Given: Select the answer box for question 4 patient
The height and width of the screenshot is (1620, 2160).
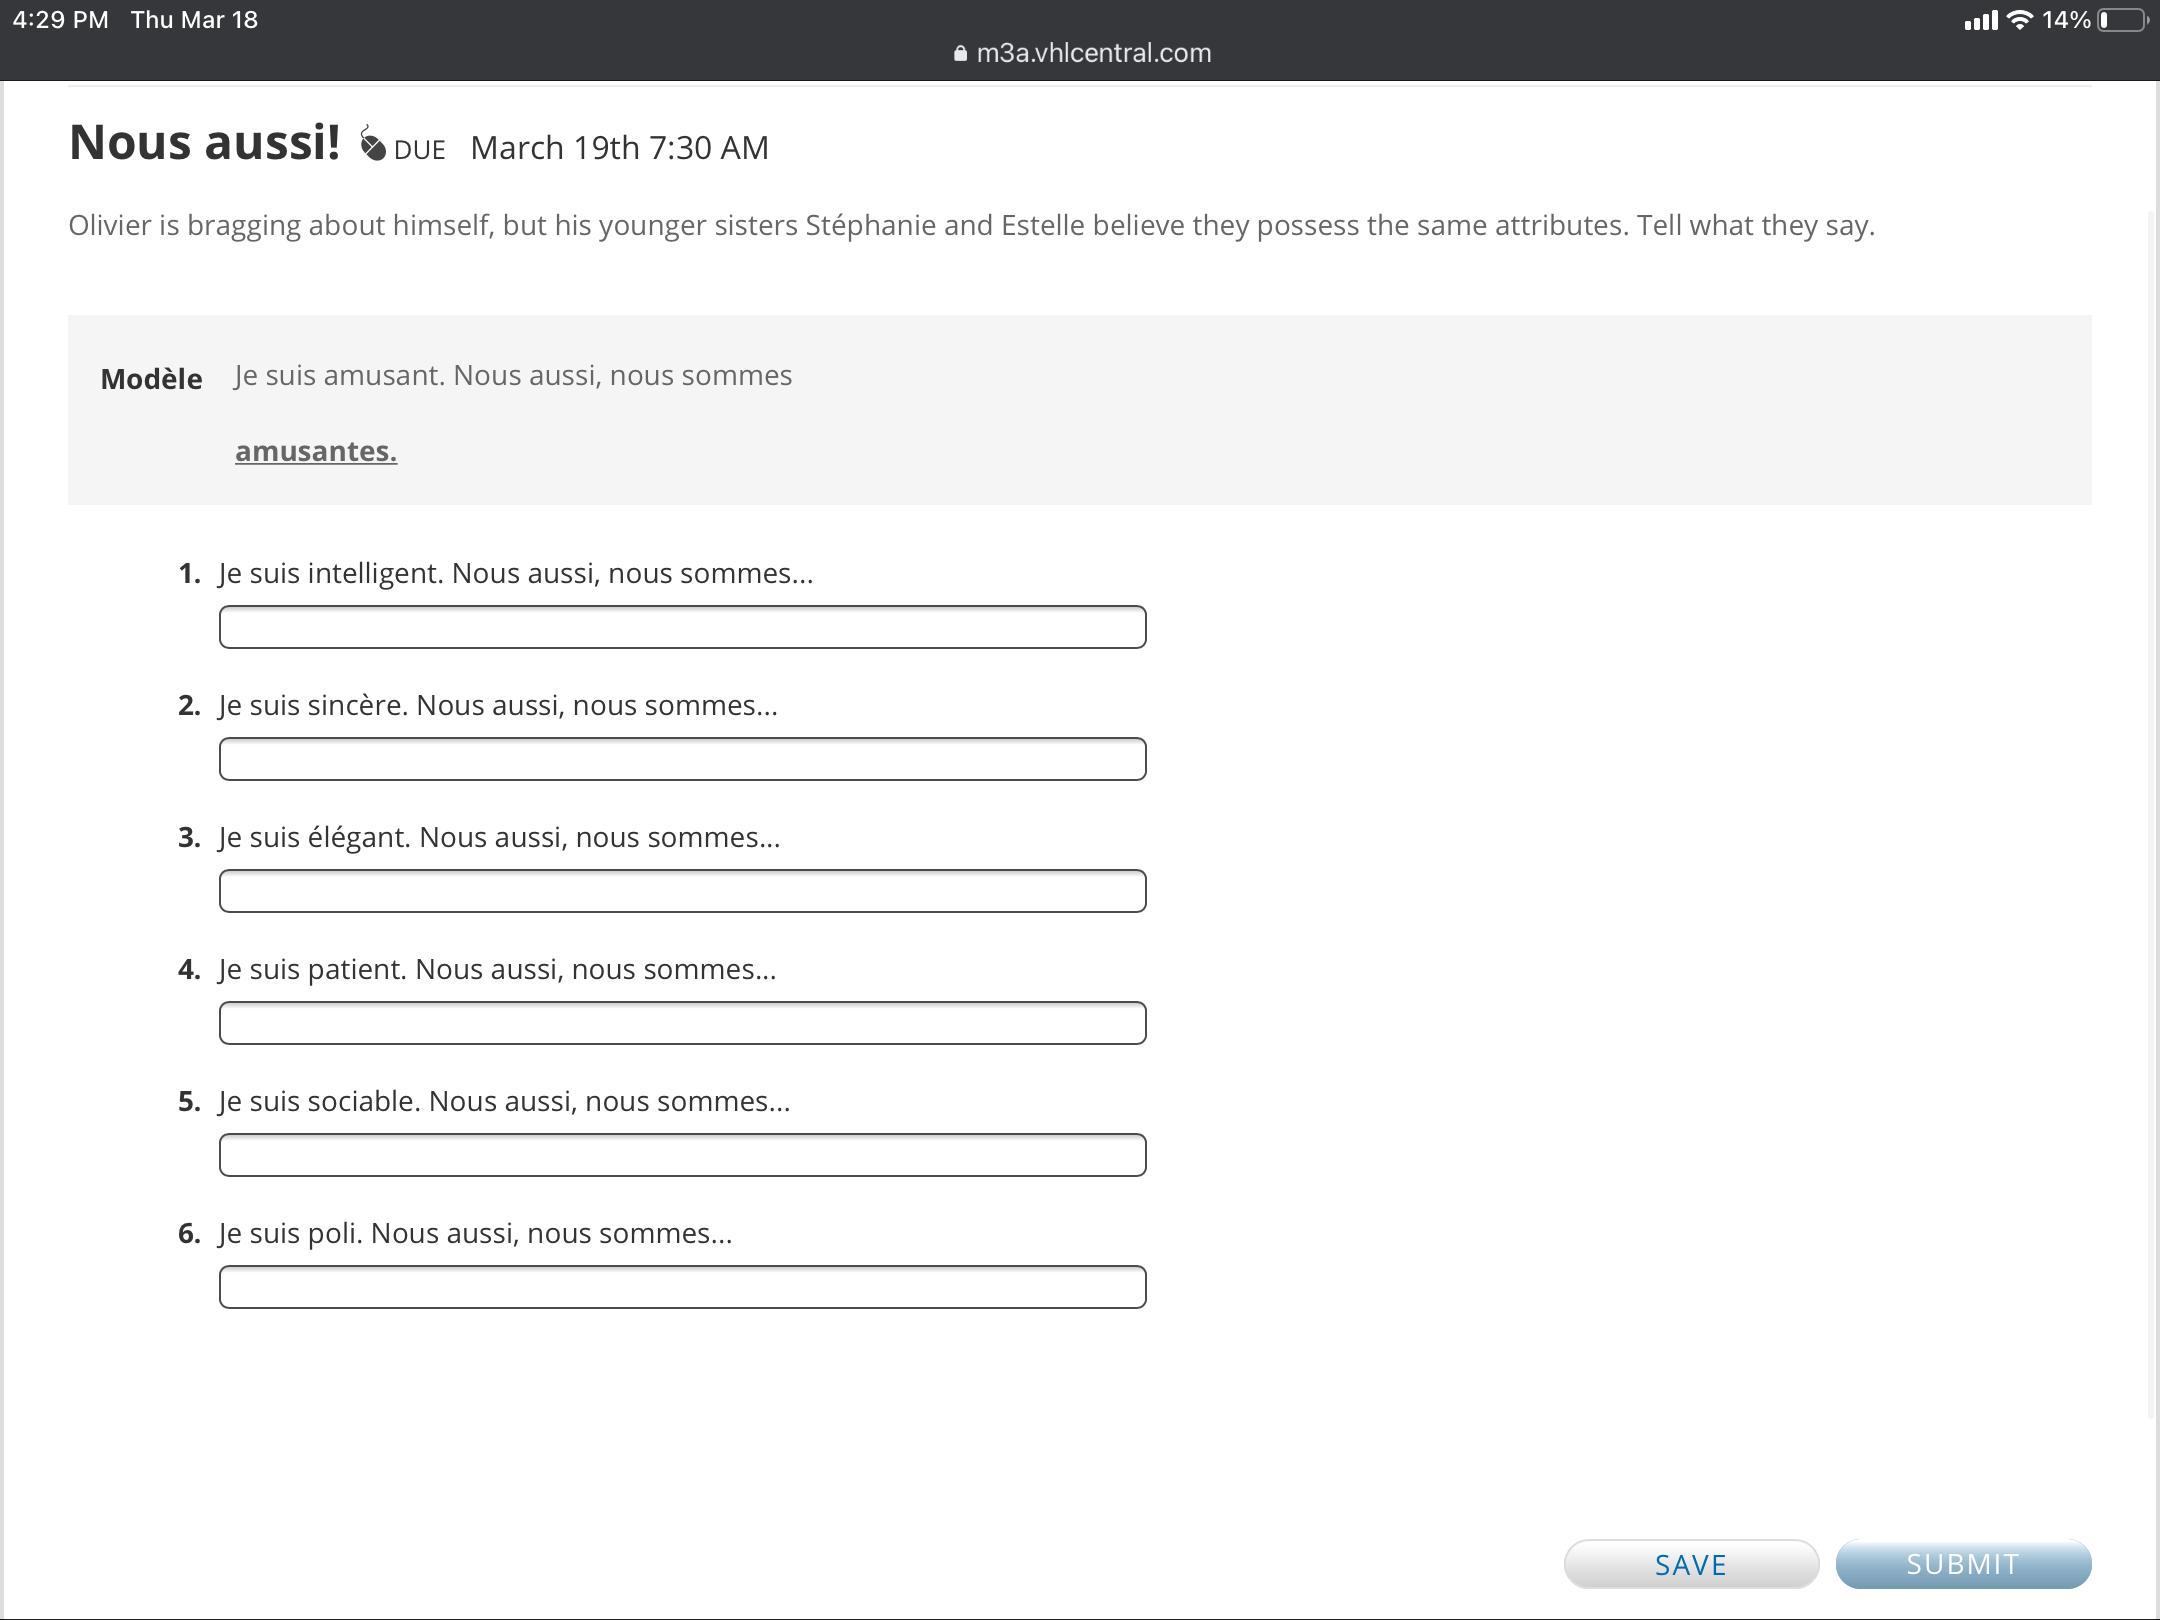Looking at the screenshot, I should coord(682,1023).
